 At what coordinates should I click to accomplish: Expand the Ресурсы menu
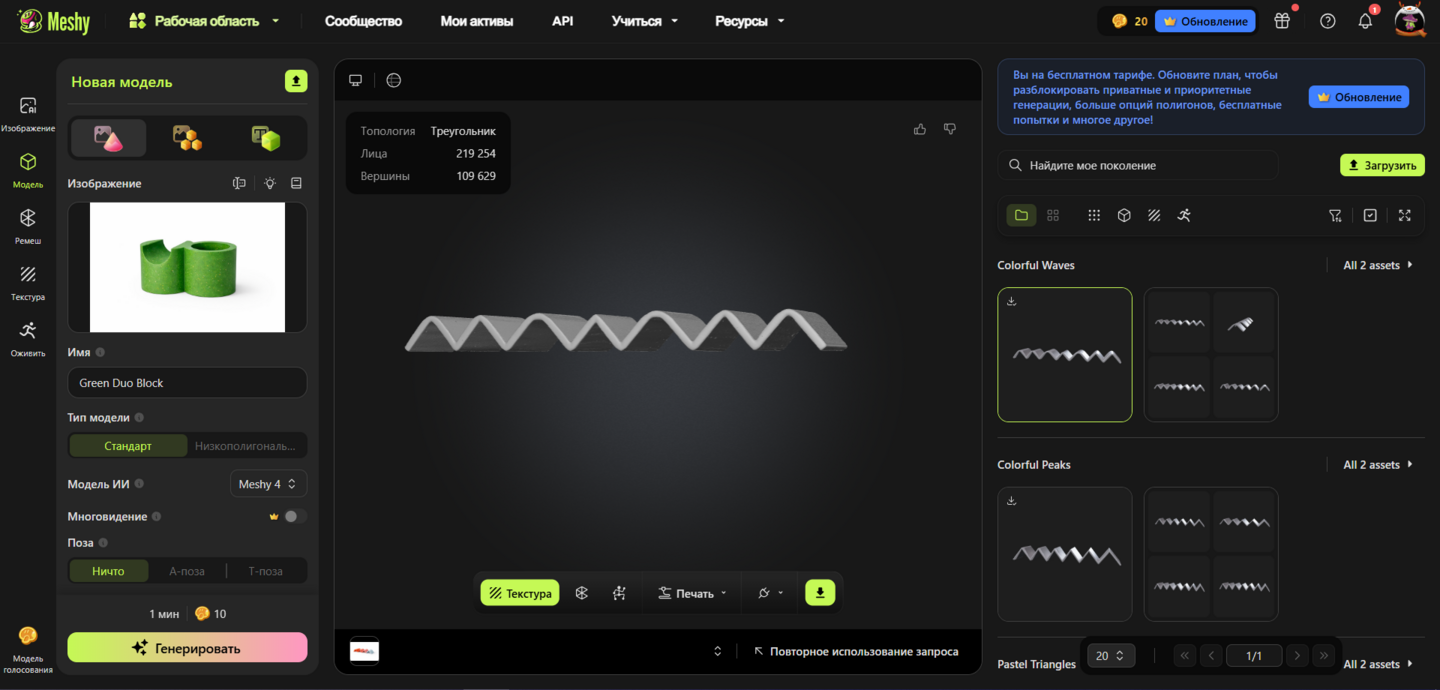750,21
